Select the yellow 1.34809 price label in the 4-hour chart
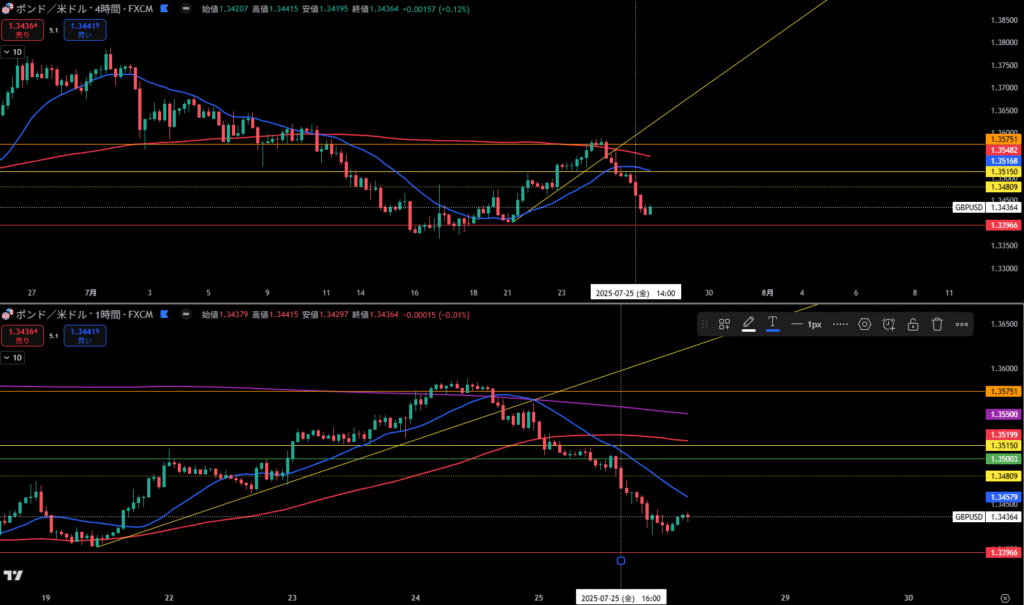The image size is (1024, 605). (x=1003, y=187)
